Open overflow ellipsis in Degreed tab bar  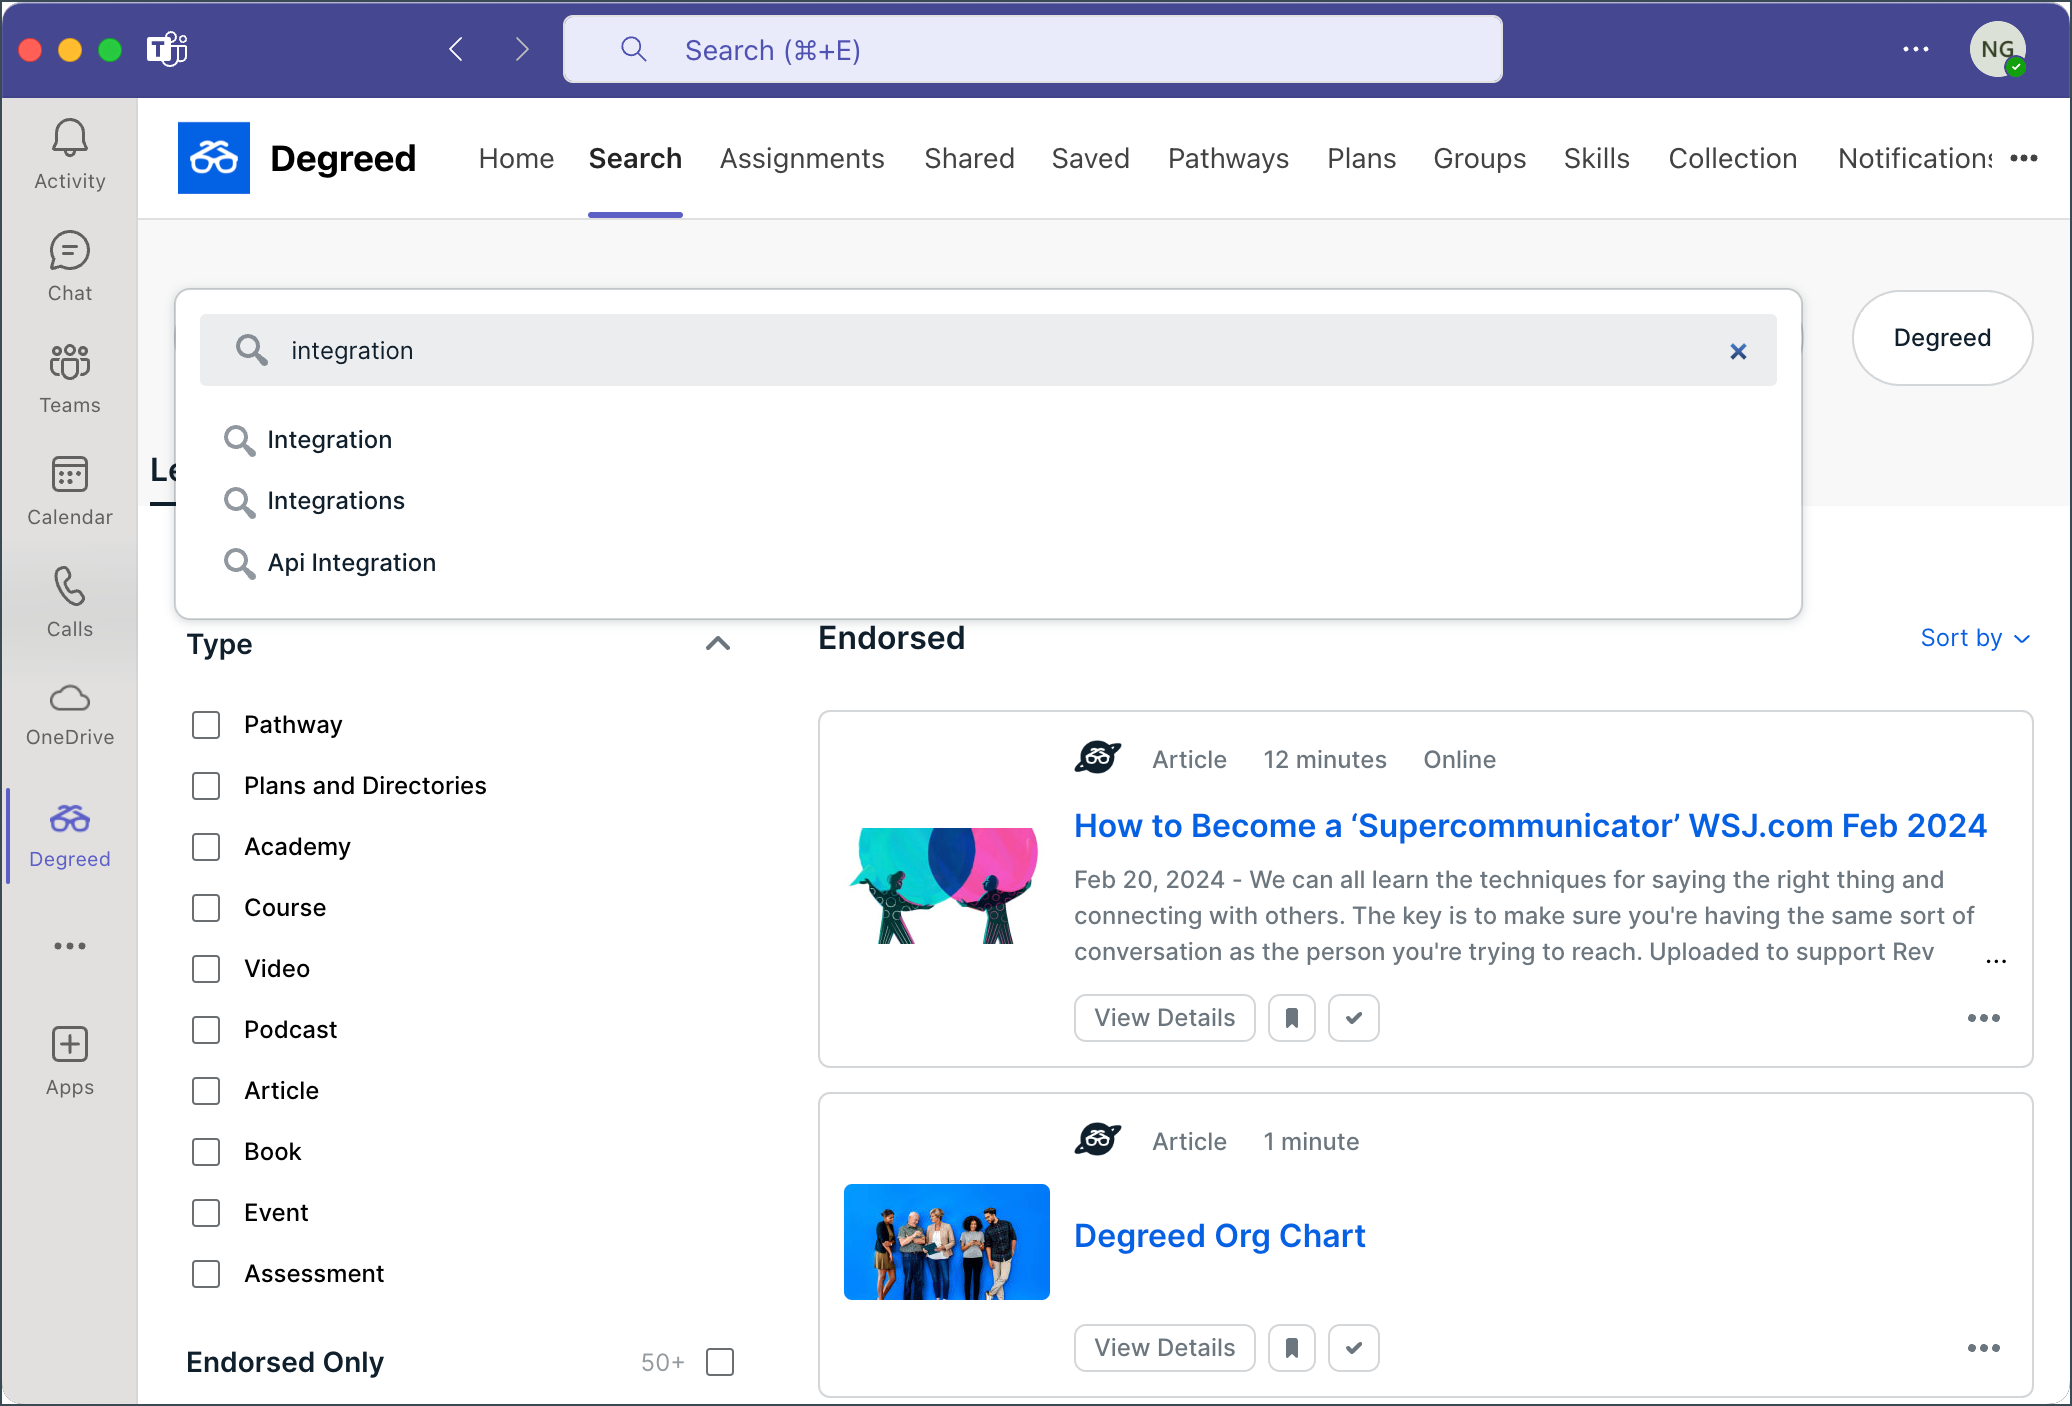tap(2024, 158)
